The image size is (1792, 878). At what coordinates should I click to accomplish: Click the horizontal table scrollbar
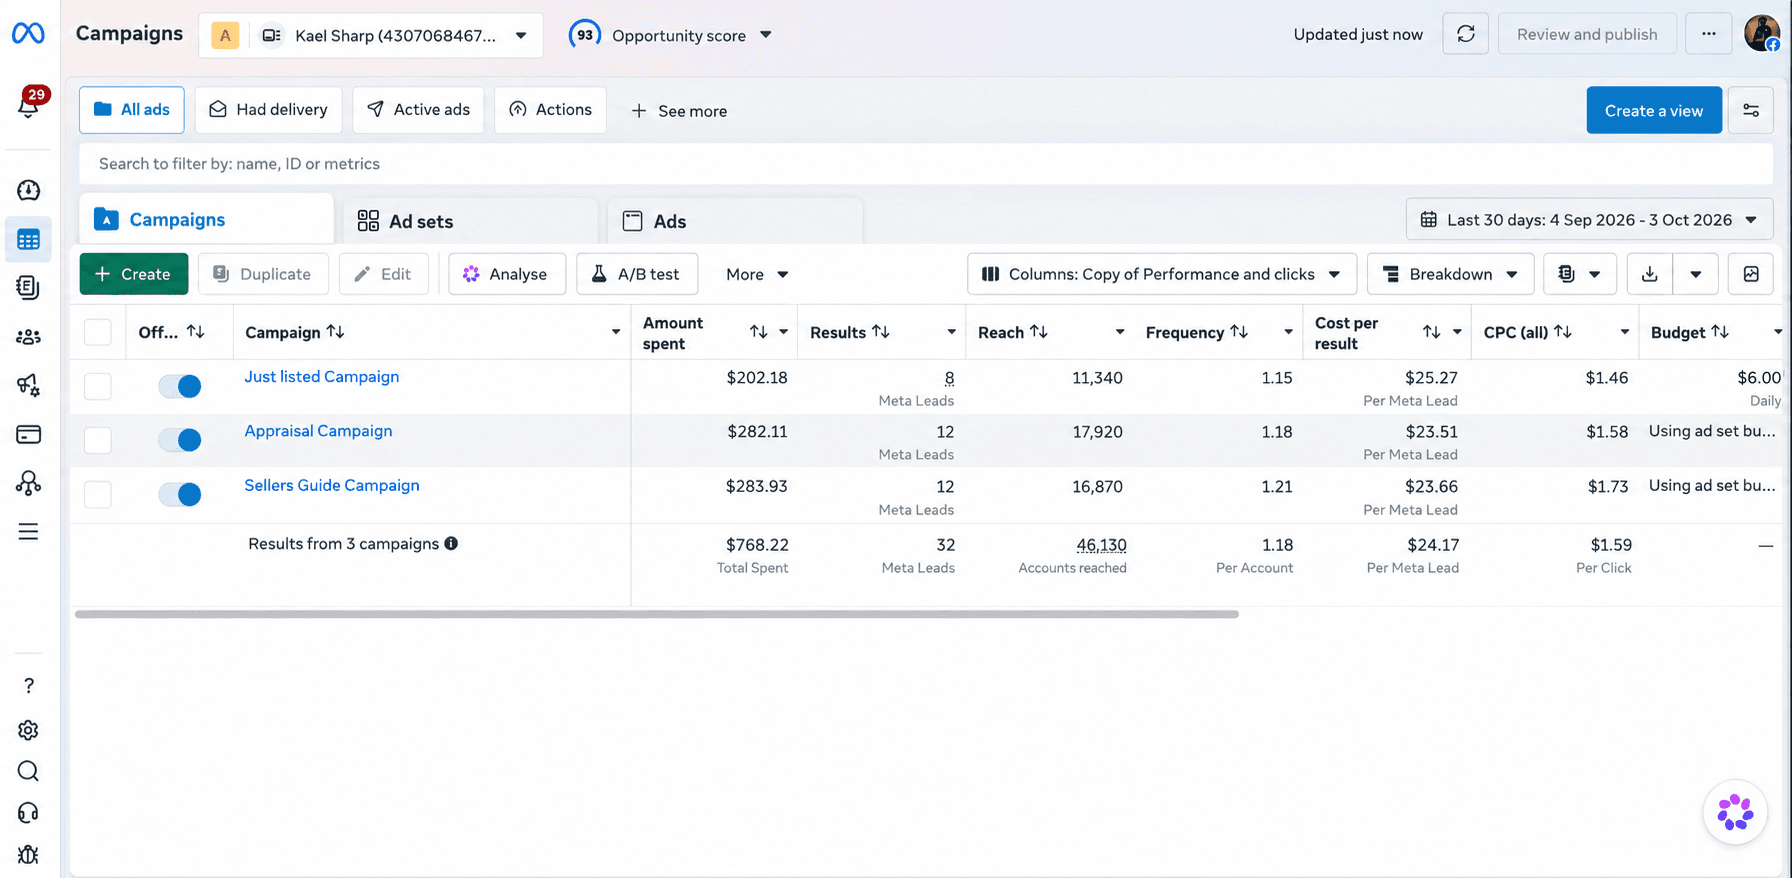pyautogui.click(x=657, y=614)
